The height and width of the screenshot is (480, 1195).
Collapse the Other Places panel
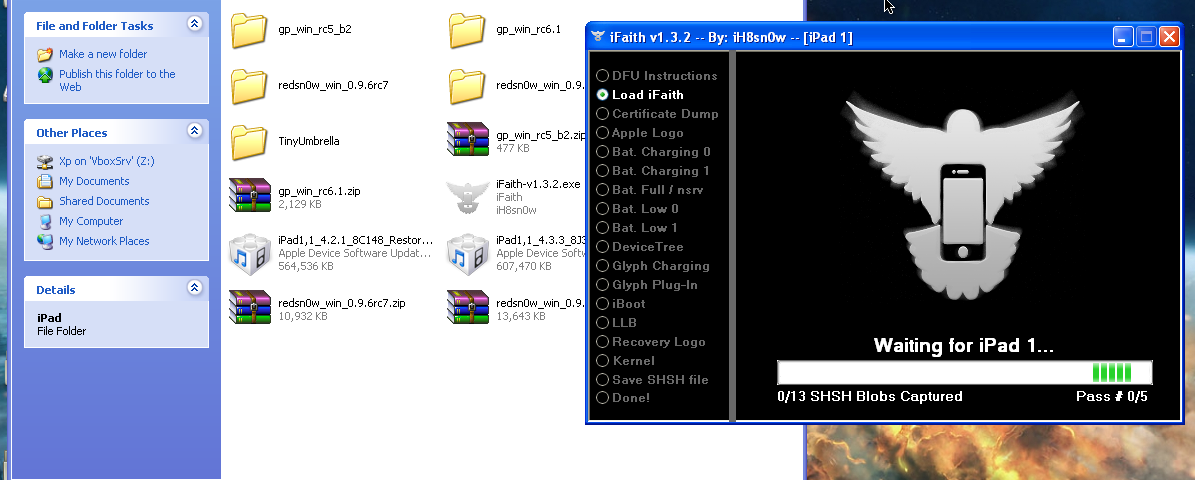(x=194, y=131)
